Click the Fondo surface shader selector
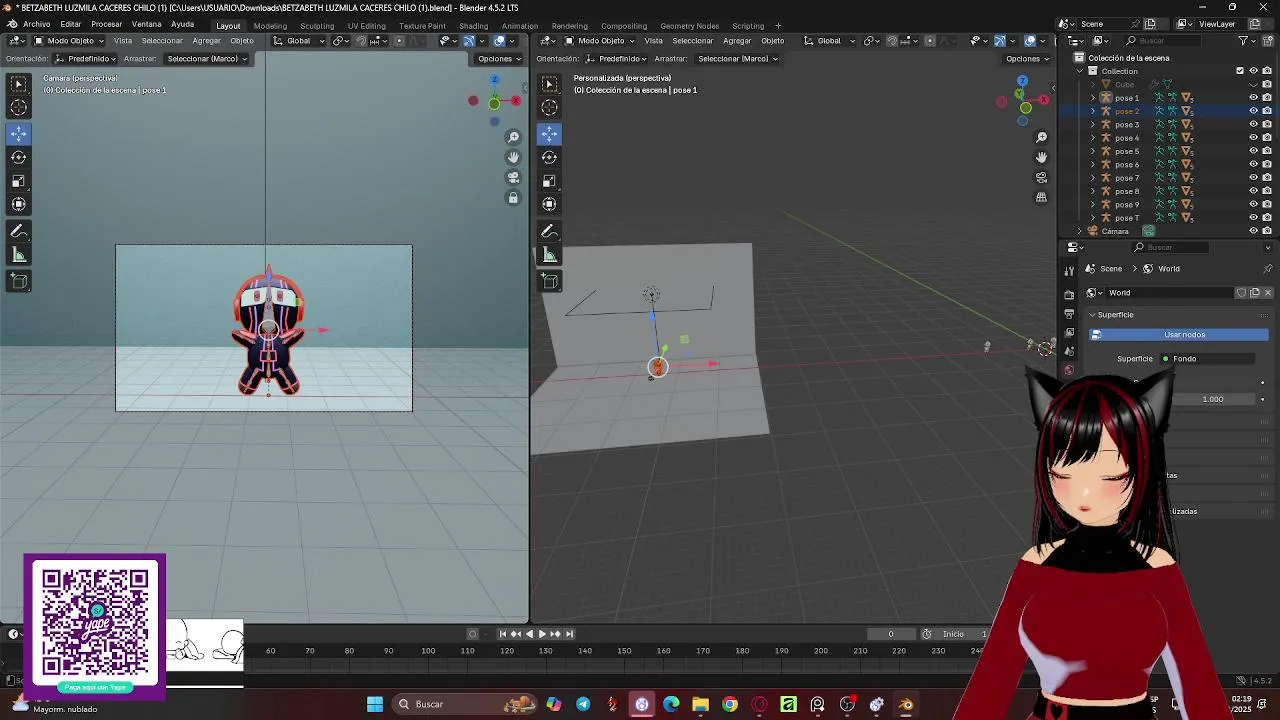 1207,359
